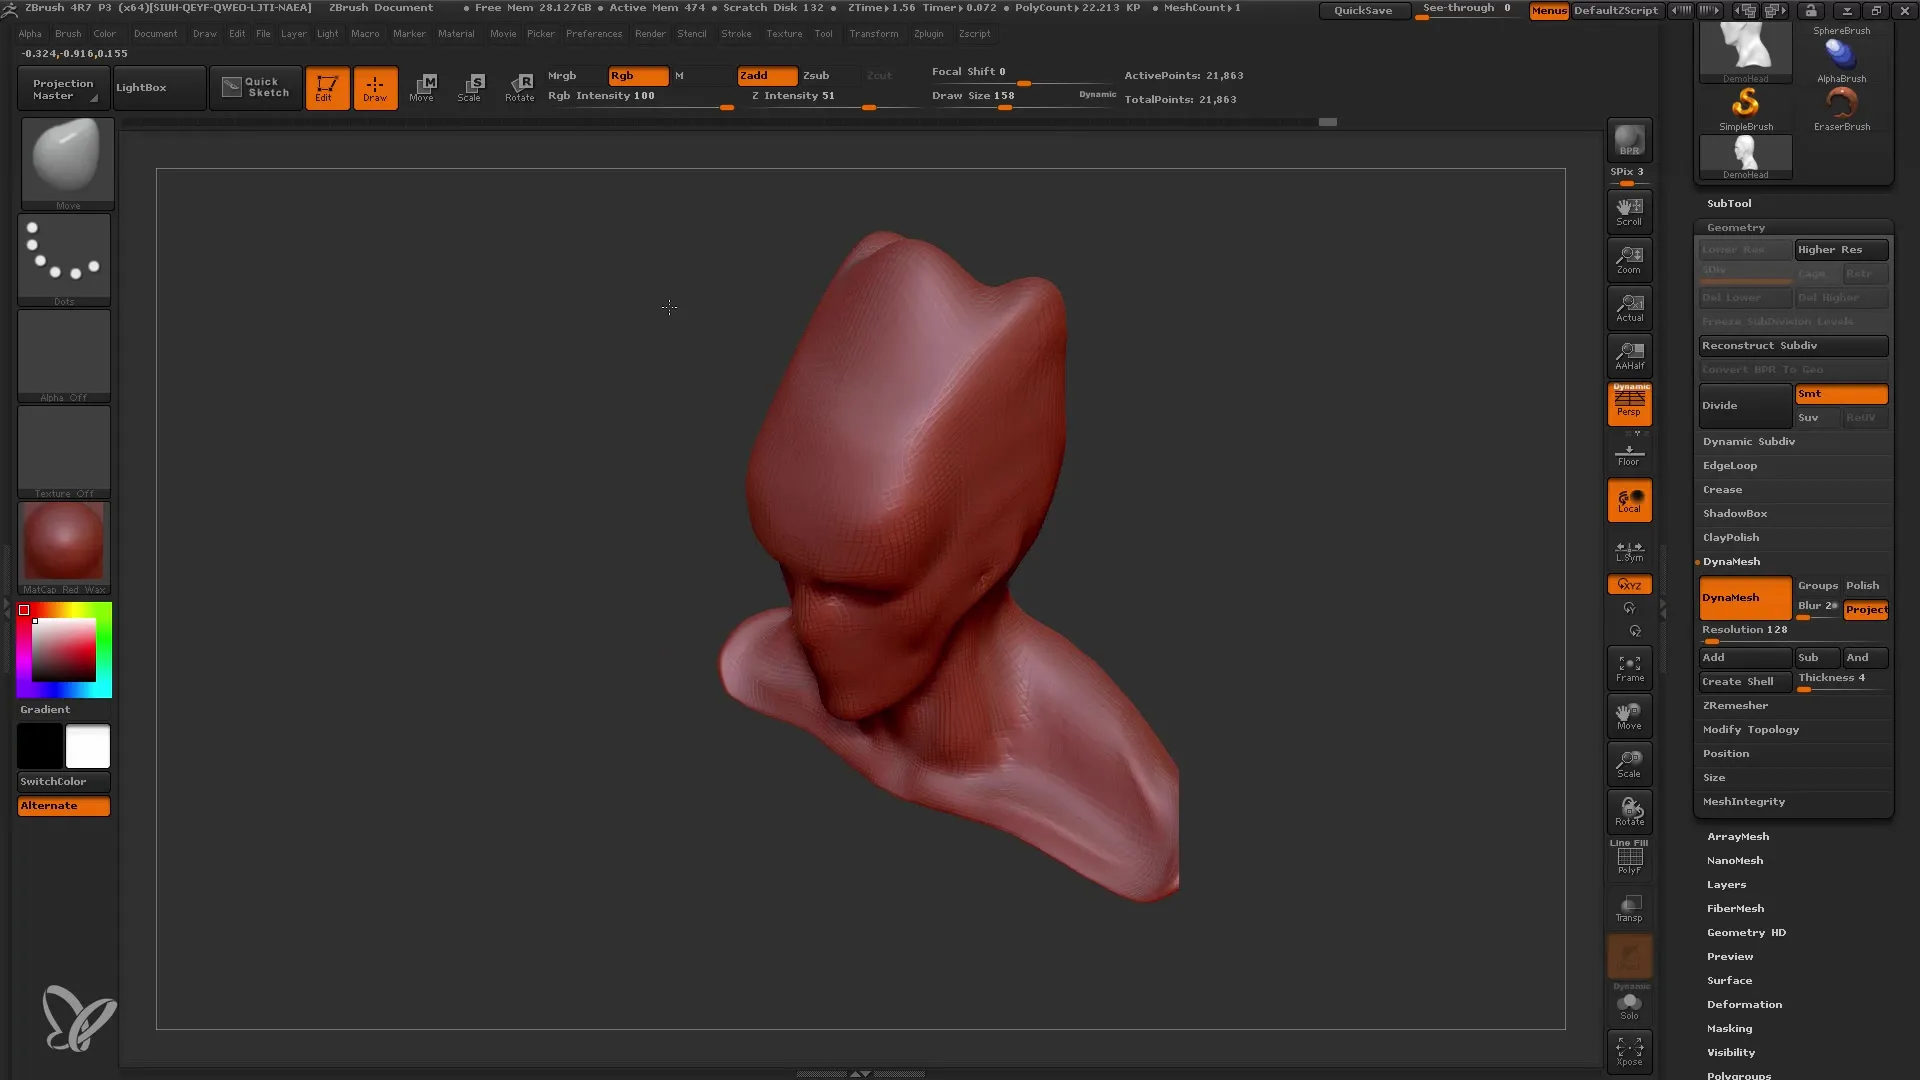Select the Zoom canvas icon
This screenshot has width=1920, height=1080.
tap(1629, 259)
